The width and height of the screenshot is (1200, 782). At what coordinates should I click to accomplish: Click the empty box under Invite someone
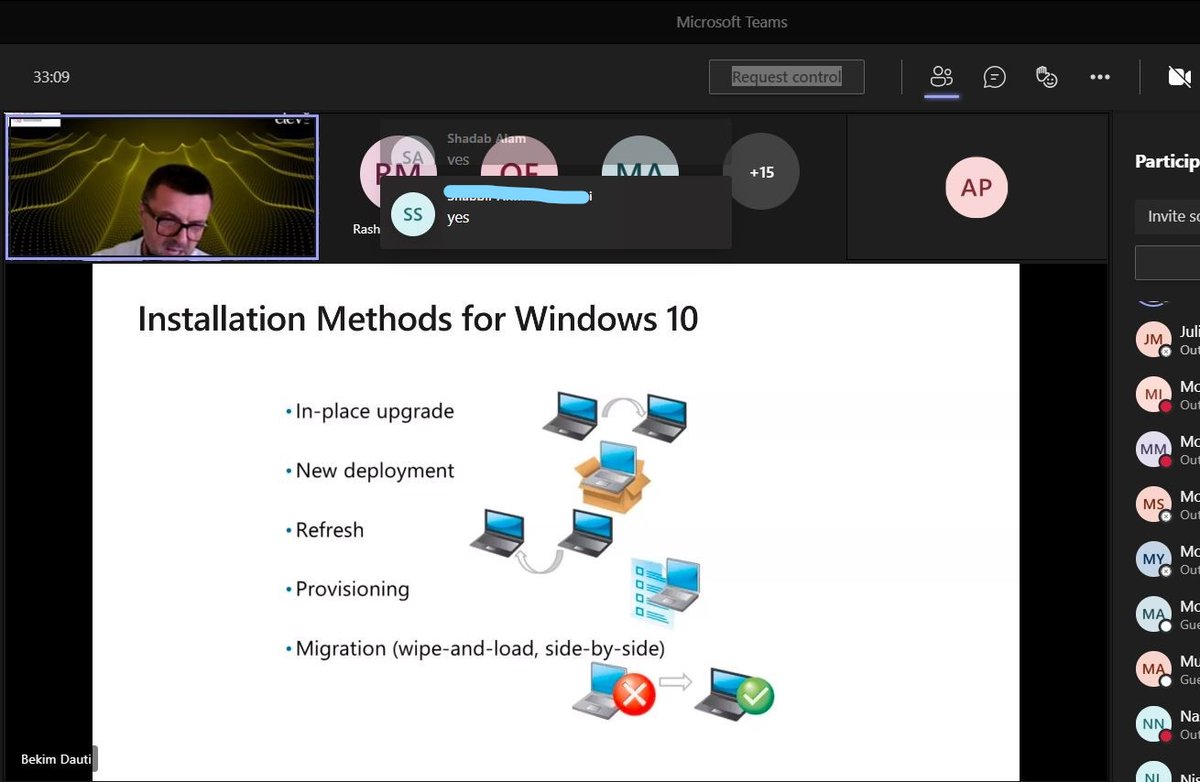click(x=1167, y=262)
